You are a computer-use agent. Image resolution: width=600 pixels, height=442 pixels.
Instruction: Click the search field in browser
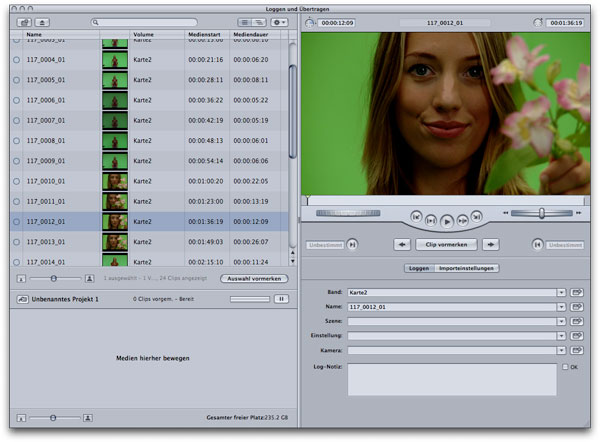click(x=144, y=23)
